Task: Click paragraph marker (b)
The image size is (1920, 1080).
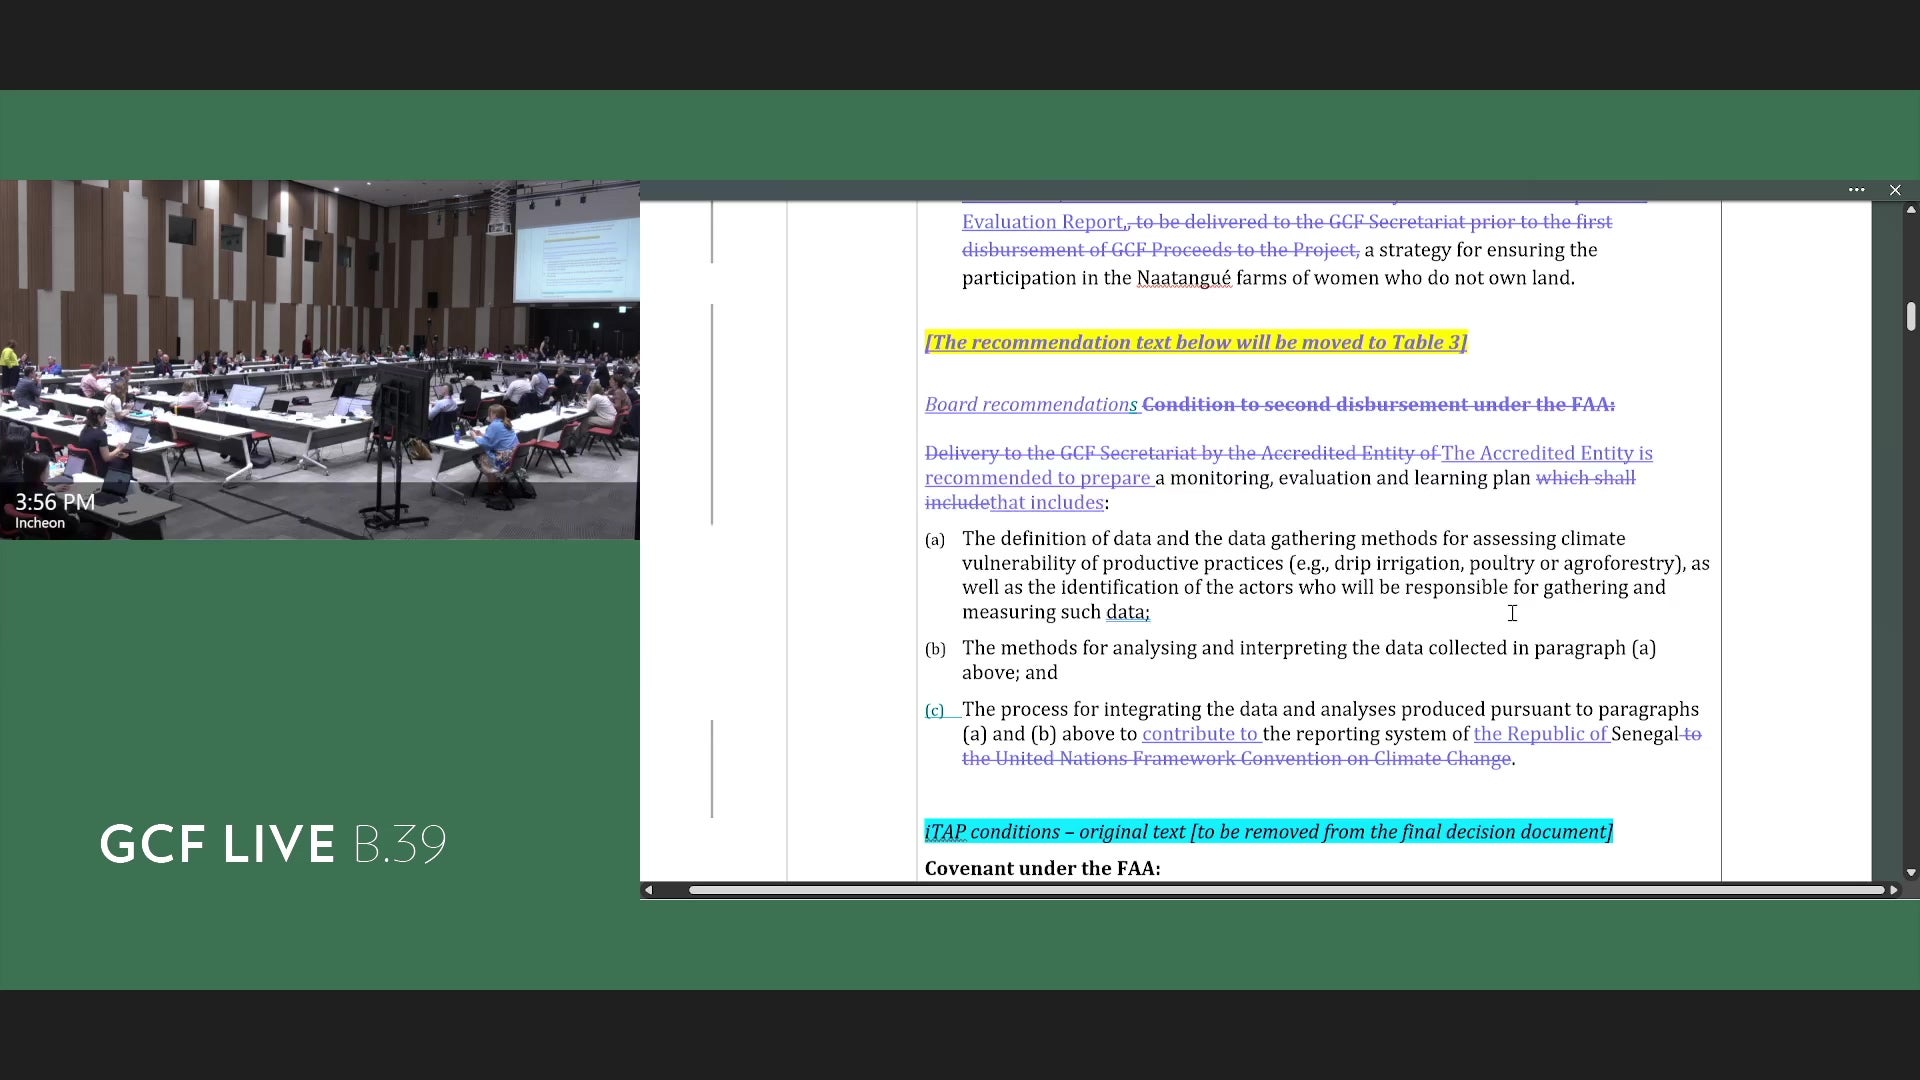Action: pyautogui.click(x=935, y=650)
